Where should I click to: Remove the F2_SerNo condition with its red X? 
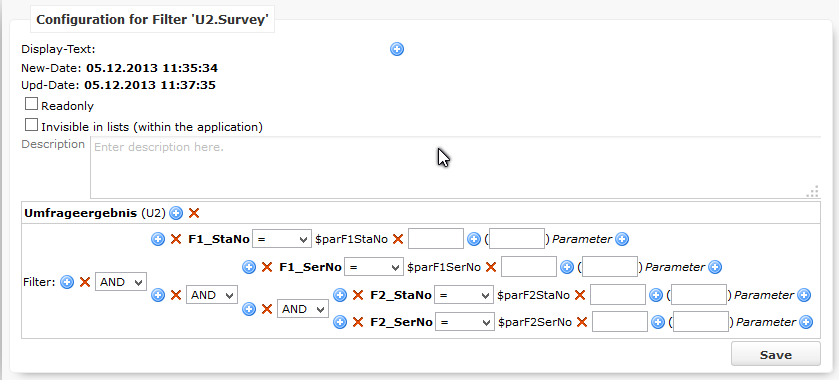pos(357,322)
